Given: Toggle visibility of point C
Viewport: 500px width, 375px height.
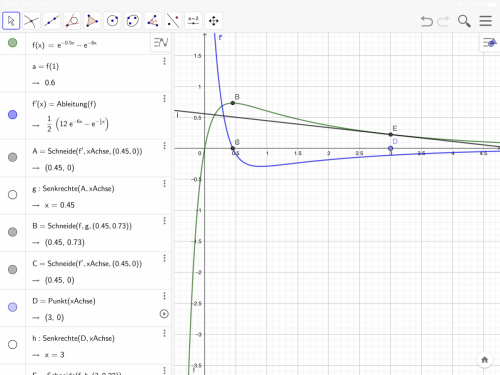Looking at the screenshot, I should point(13,269).
